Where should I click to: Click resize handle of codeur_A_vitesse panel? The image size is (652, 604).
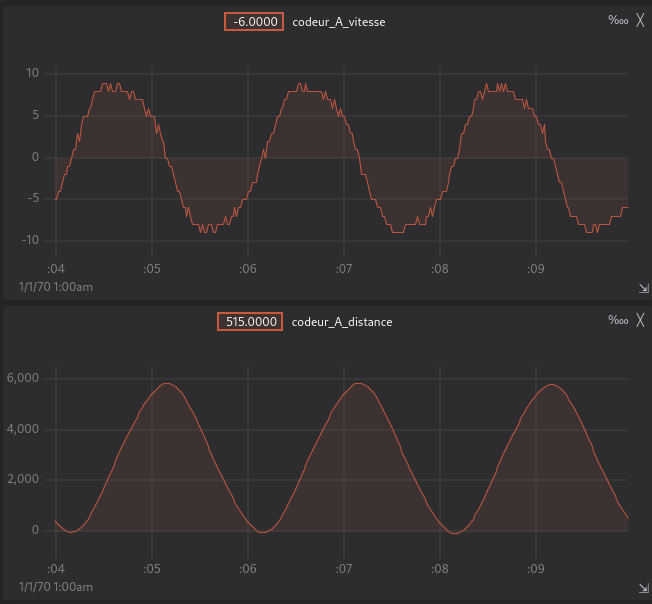click(x=642, y=289)
